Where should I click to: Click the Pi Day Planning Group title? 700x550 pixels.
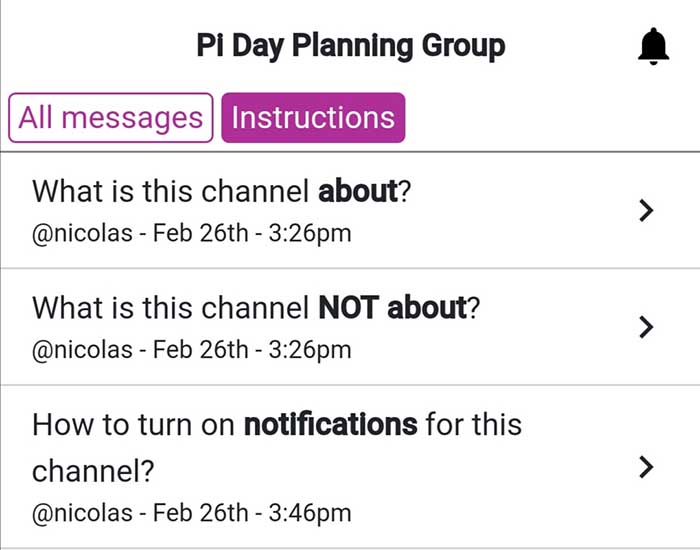(351, 46)
